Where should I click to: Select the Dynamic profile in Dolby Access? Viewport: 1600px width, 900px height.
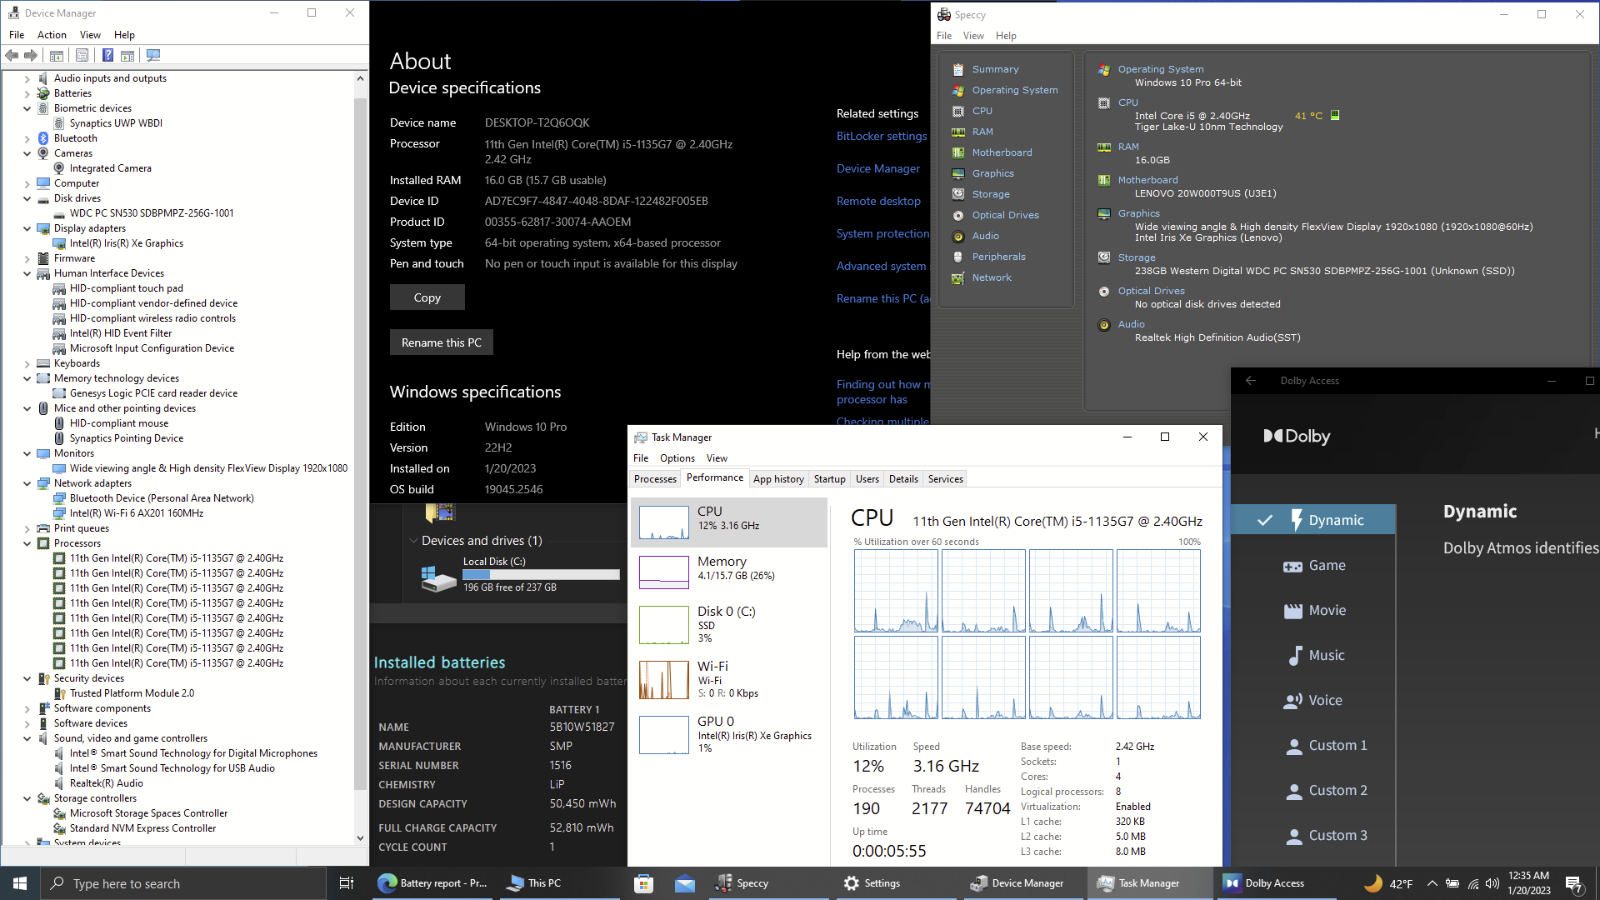click(1313, 520)
